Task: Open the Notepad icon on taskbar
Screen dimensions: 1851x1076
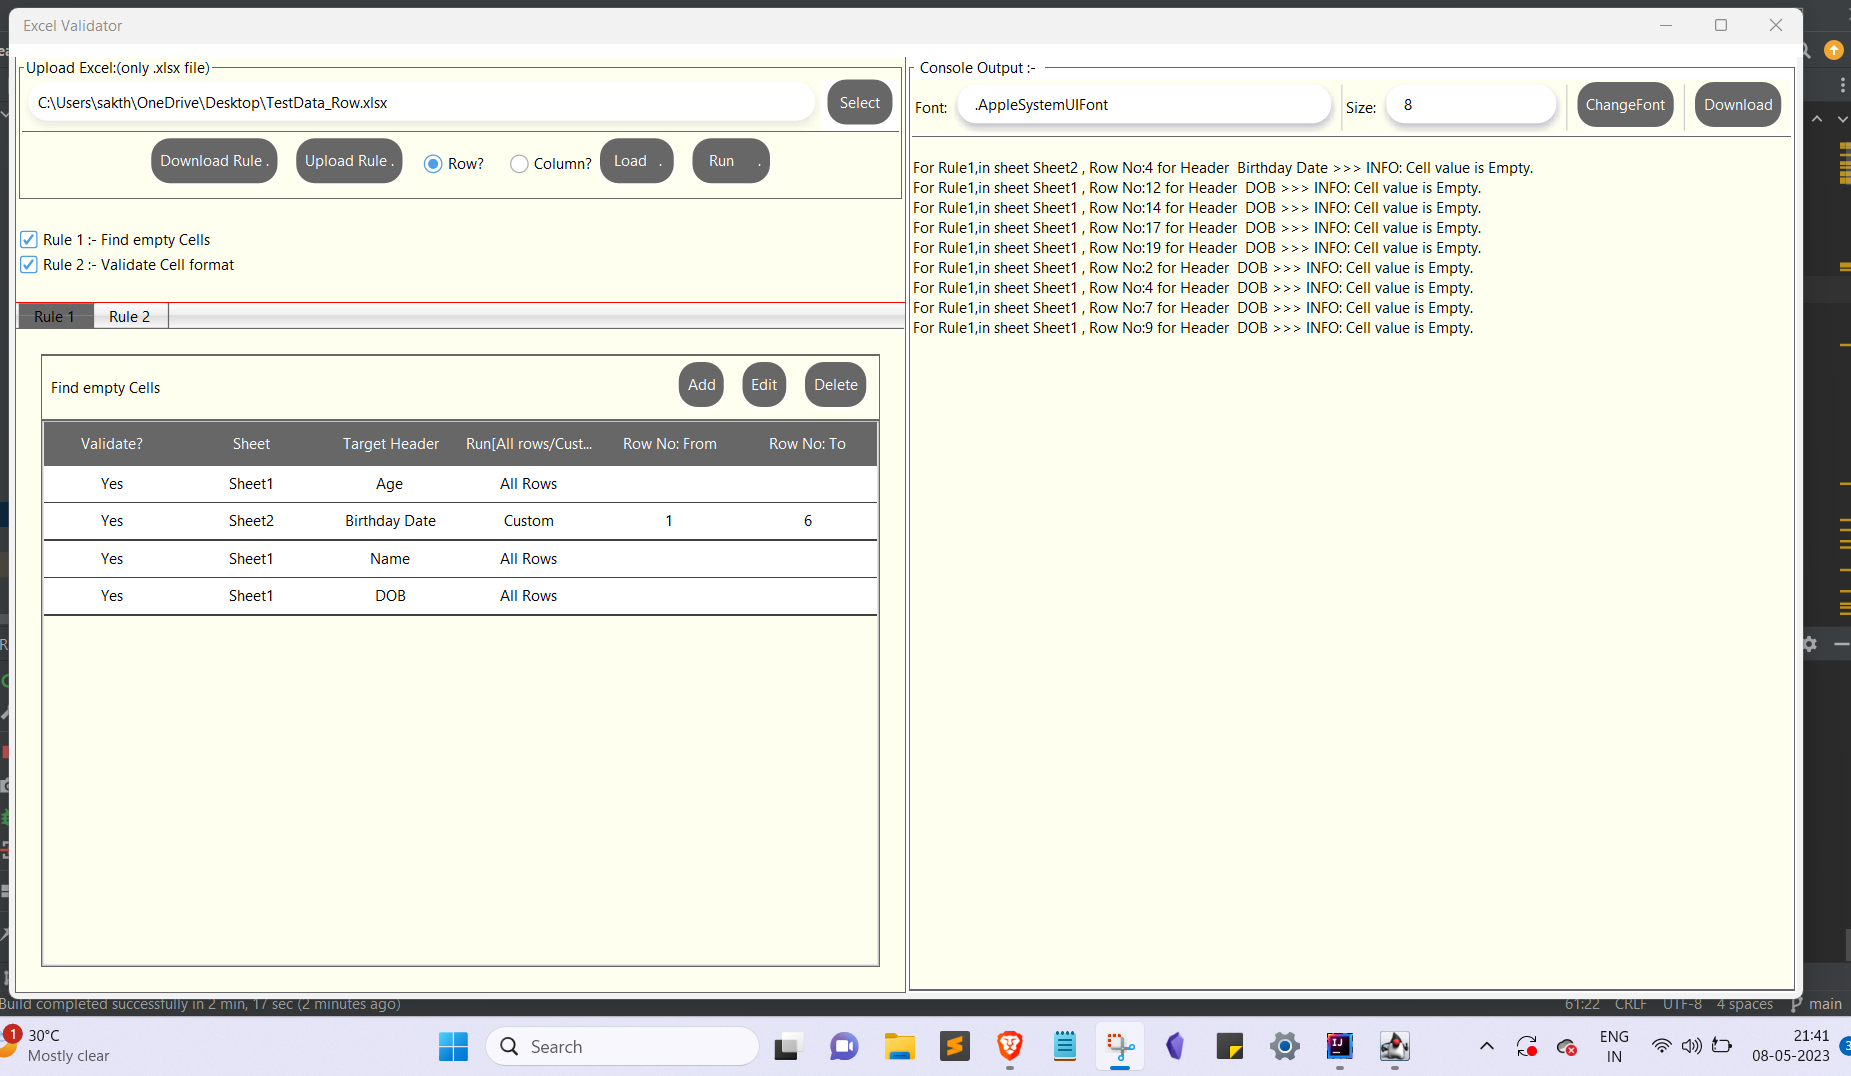Action: pos(1065,1047)
